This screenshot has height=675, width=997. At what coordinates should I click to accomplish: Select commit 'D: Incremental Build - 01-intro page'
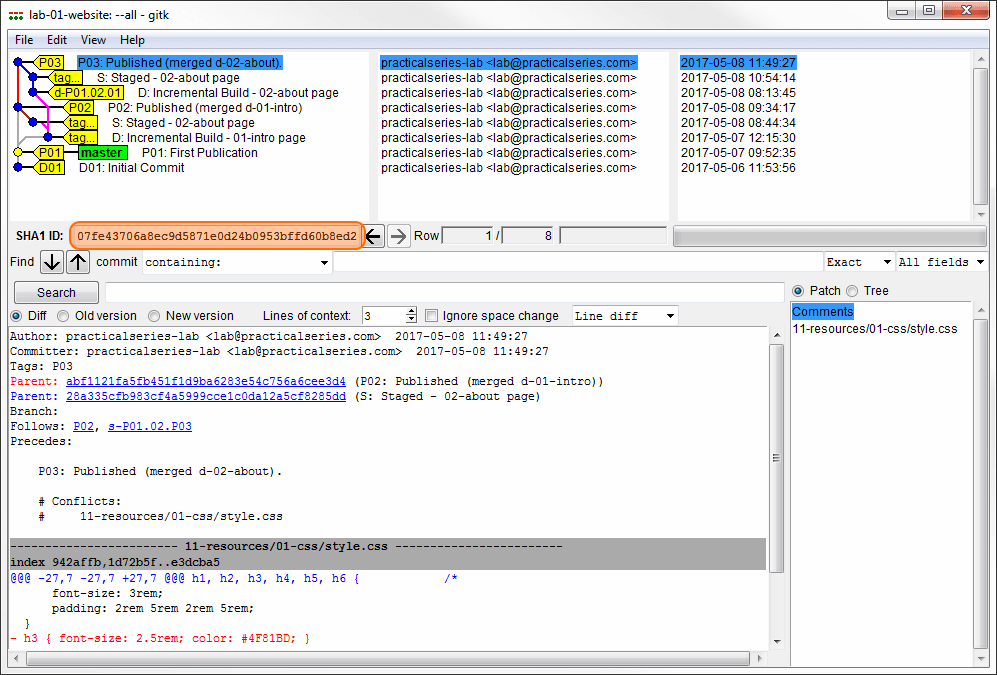pos(209,138)
